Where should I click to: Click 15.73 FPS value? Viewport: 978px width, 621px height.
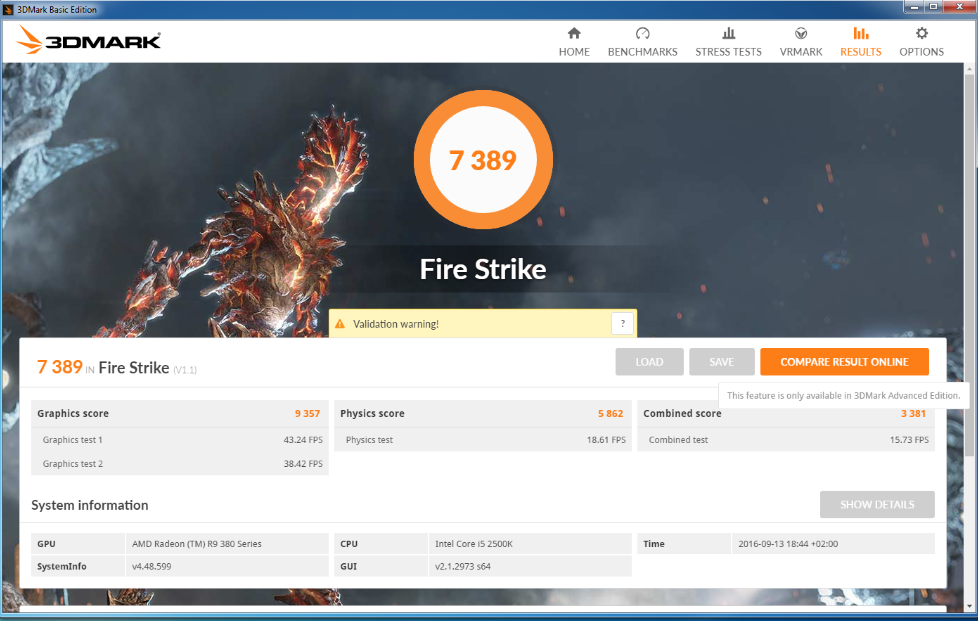click(909, 440)
